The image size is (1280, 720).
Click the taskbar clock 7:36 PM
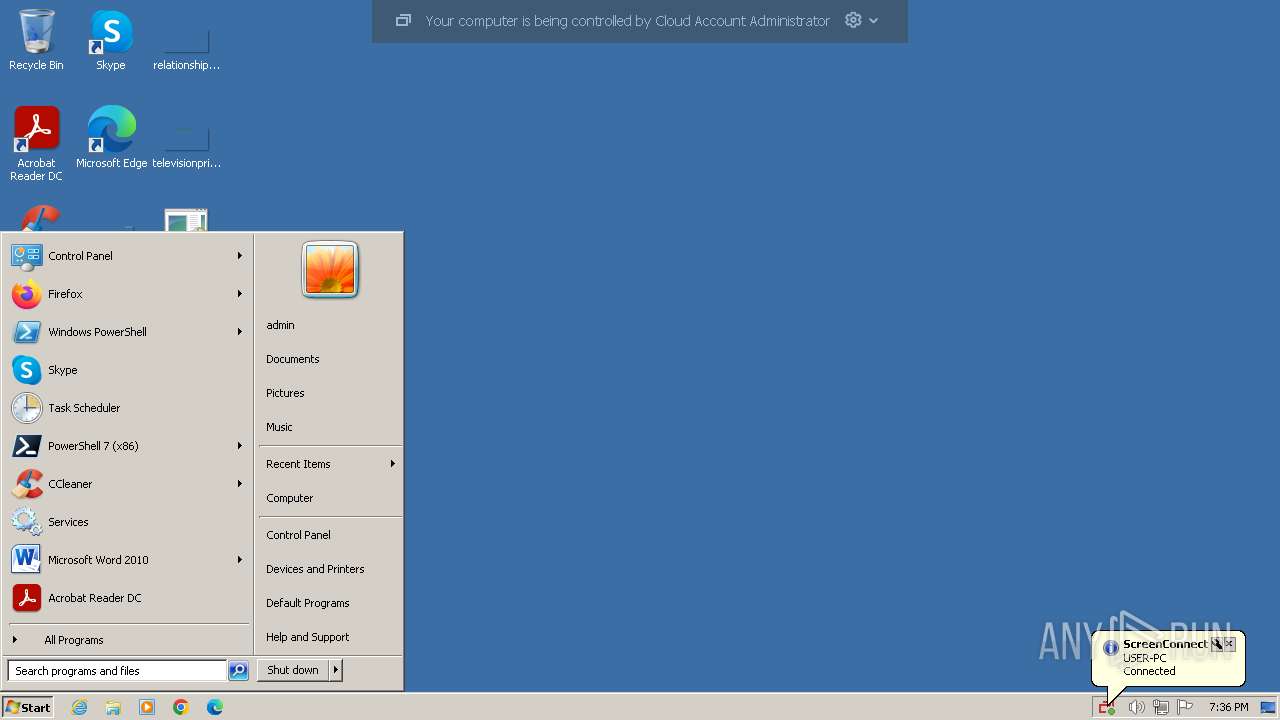(x=1228, y=708)
